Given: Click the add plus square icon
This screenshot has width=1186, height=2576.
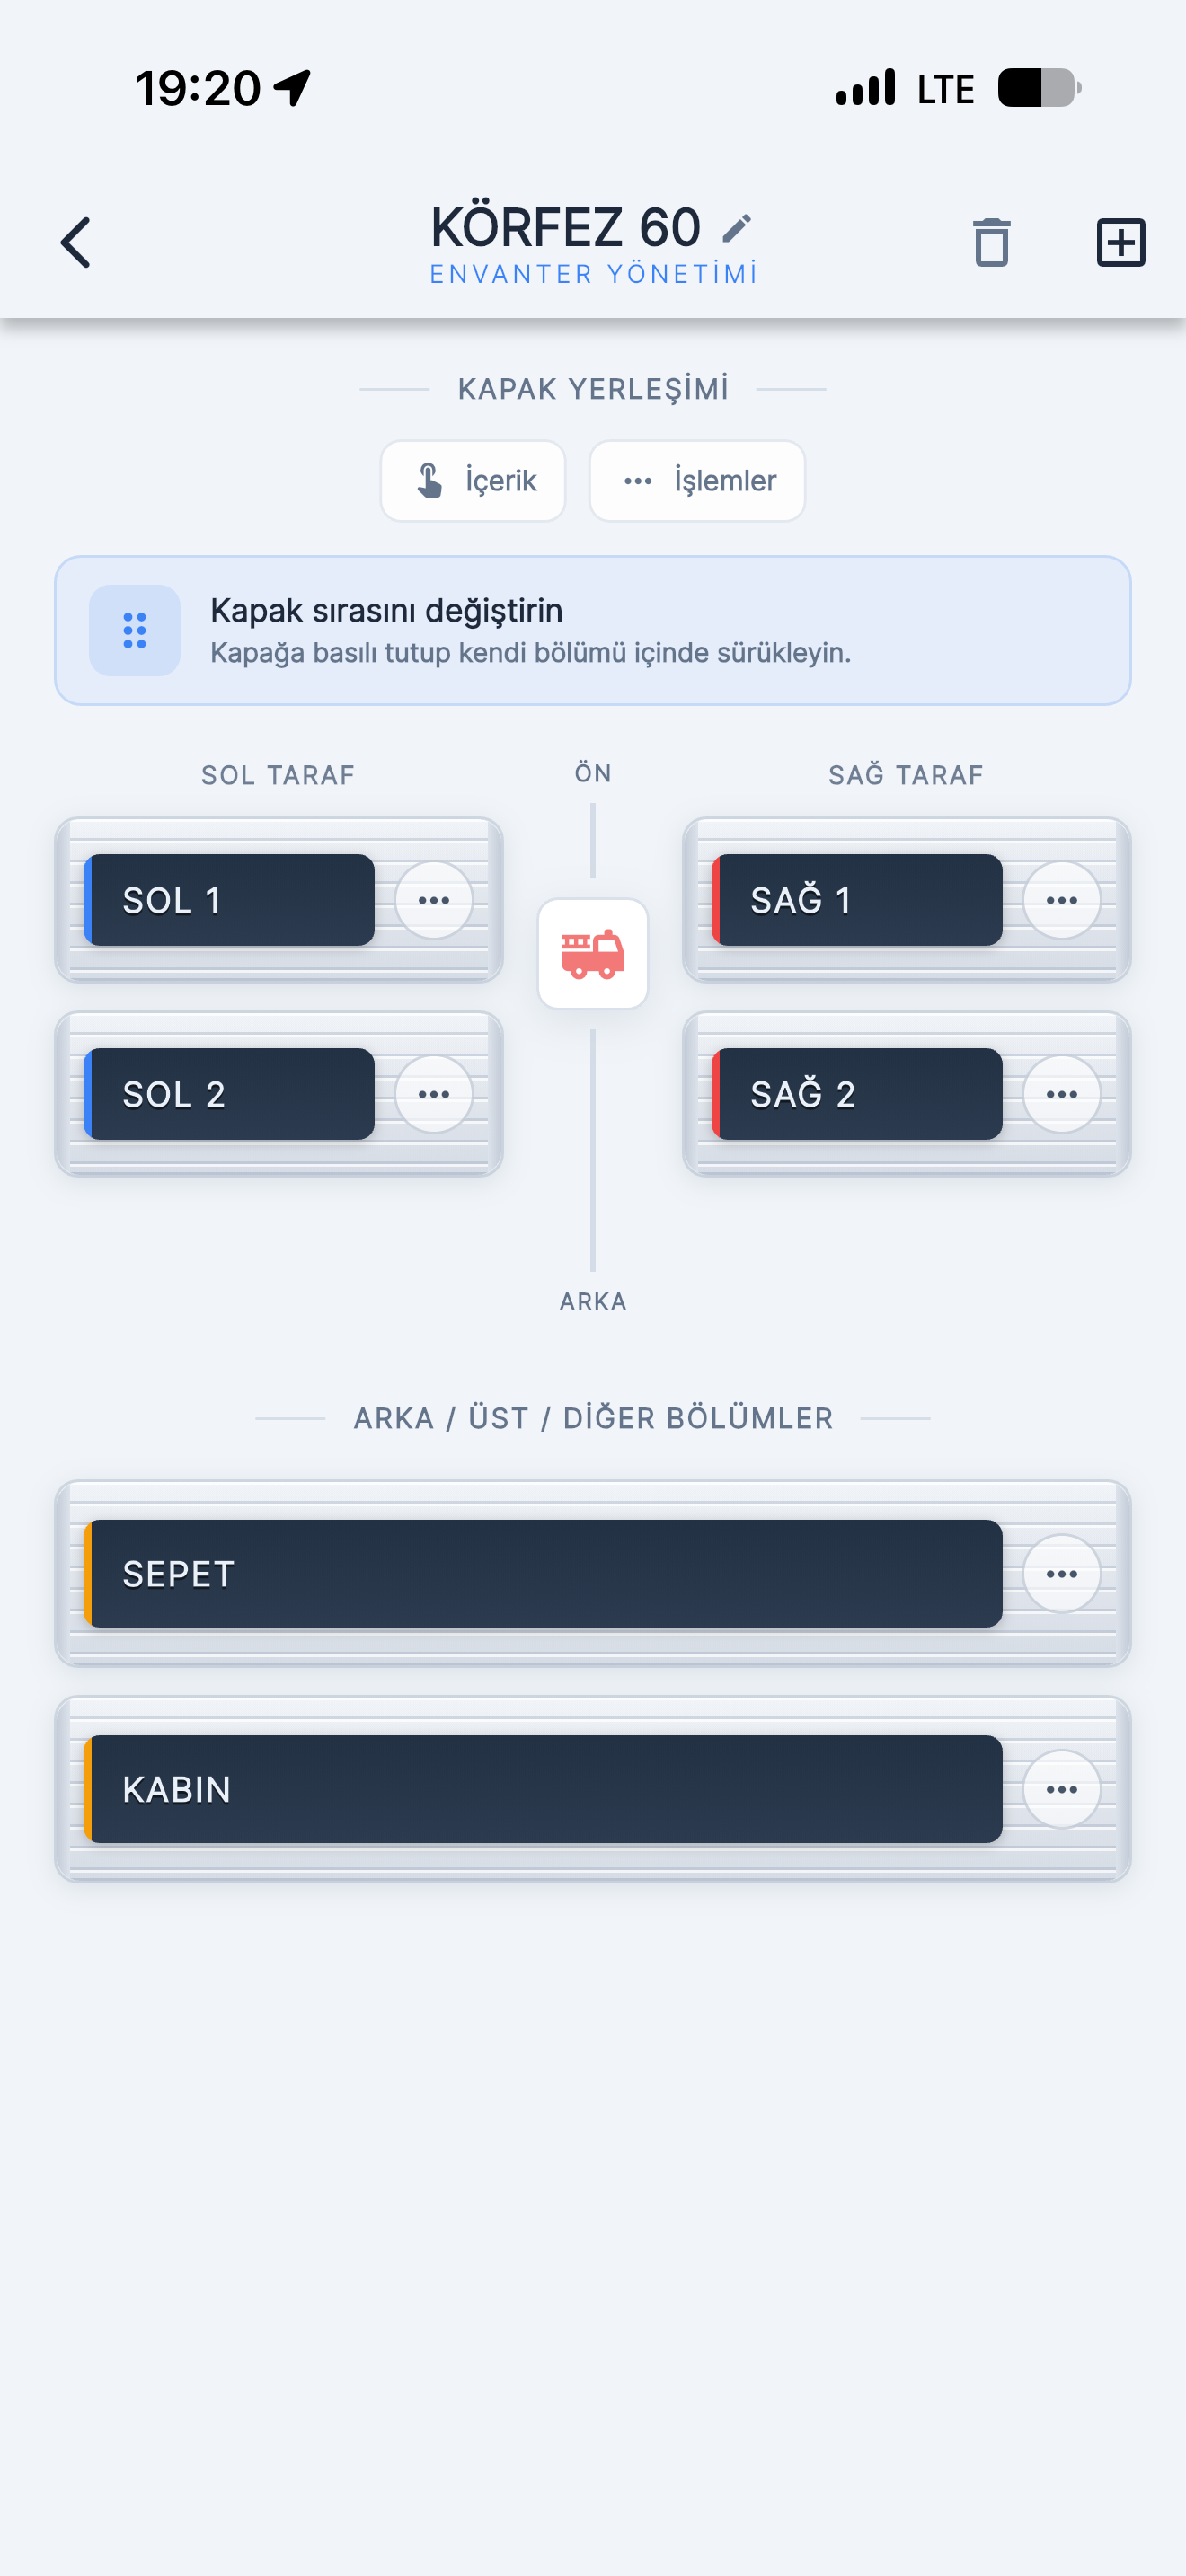Looking at the screenshot, I should 1121,242.
